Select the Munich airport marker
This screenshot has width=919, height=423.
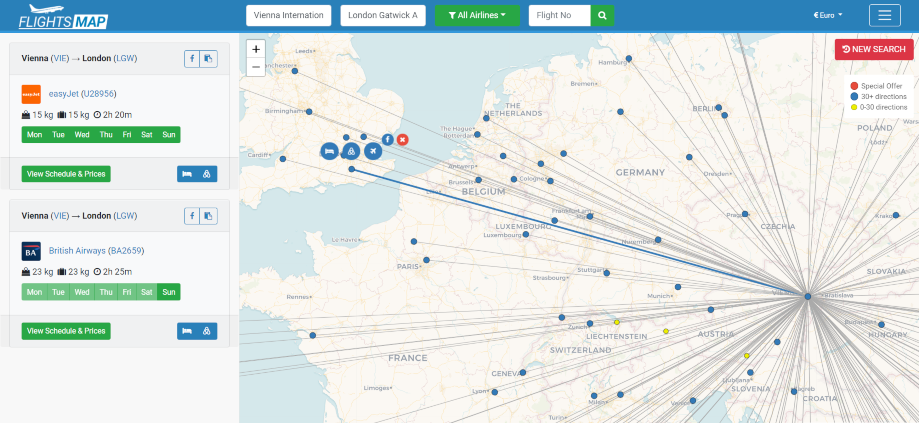678,287
